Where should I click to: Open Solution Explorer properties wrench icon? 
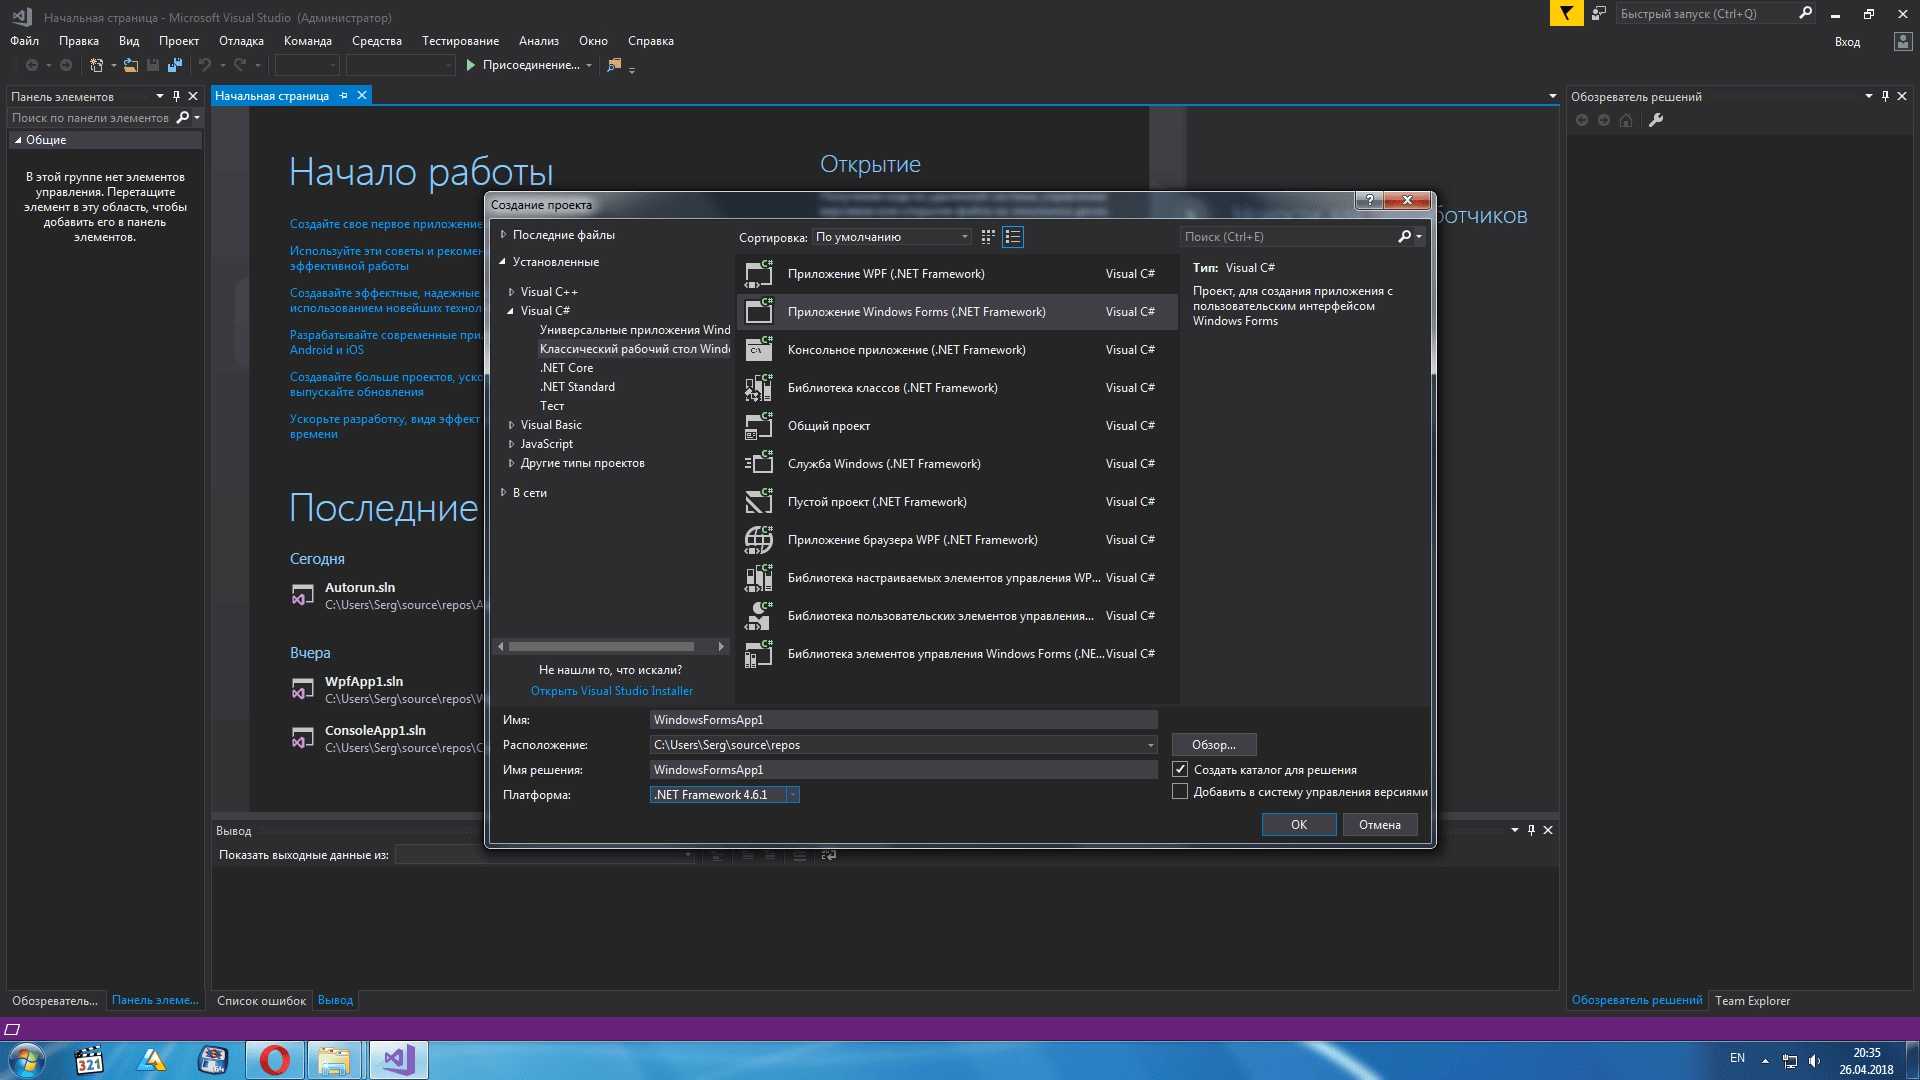[x=1656, y=120]
